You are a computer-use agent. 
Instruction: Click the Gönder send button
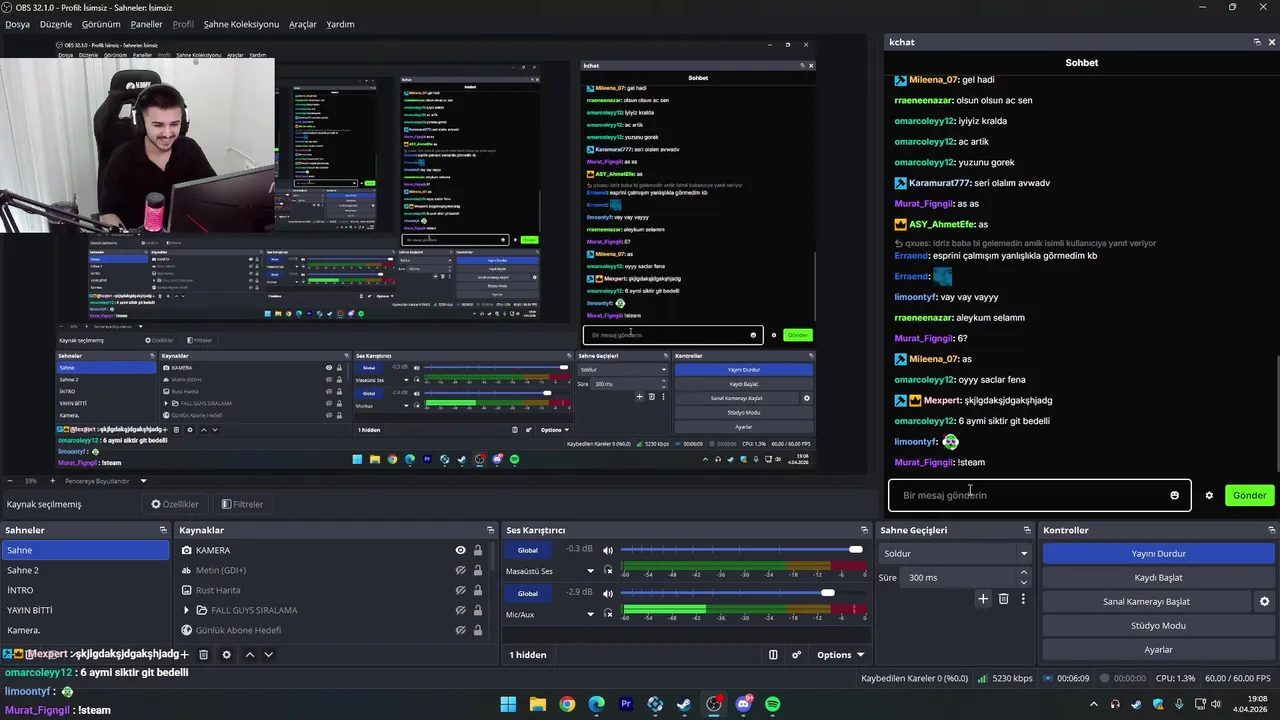point(1249,495)
